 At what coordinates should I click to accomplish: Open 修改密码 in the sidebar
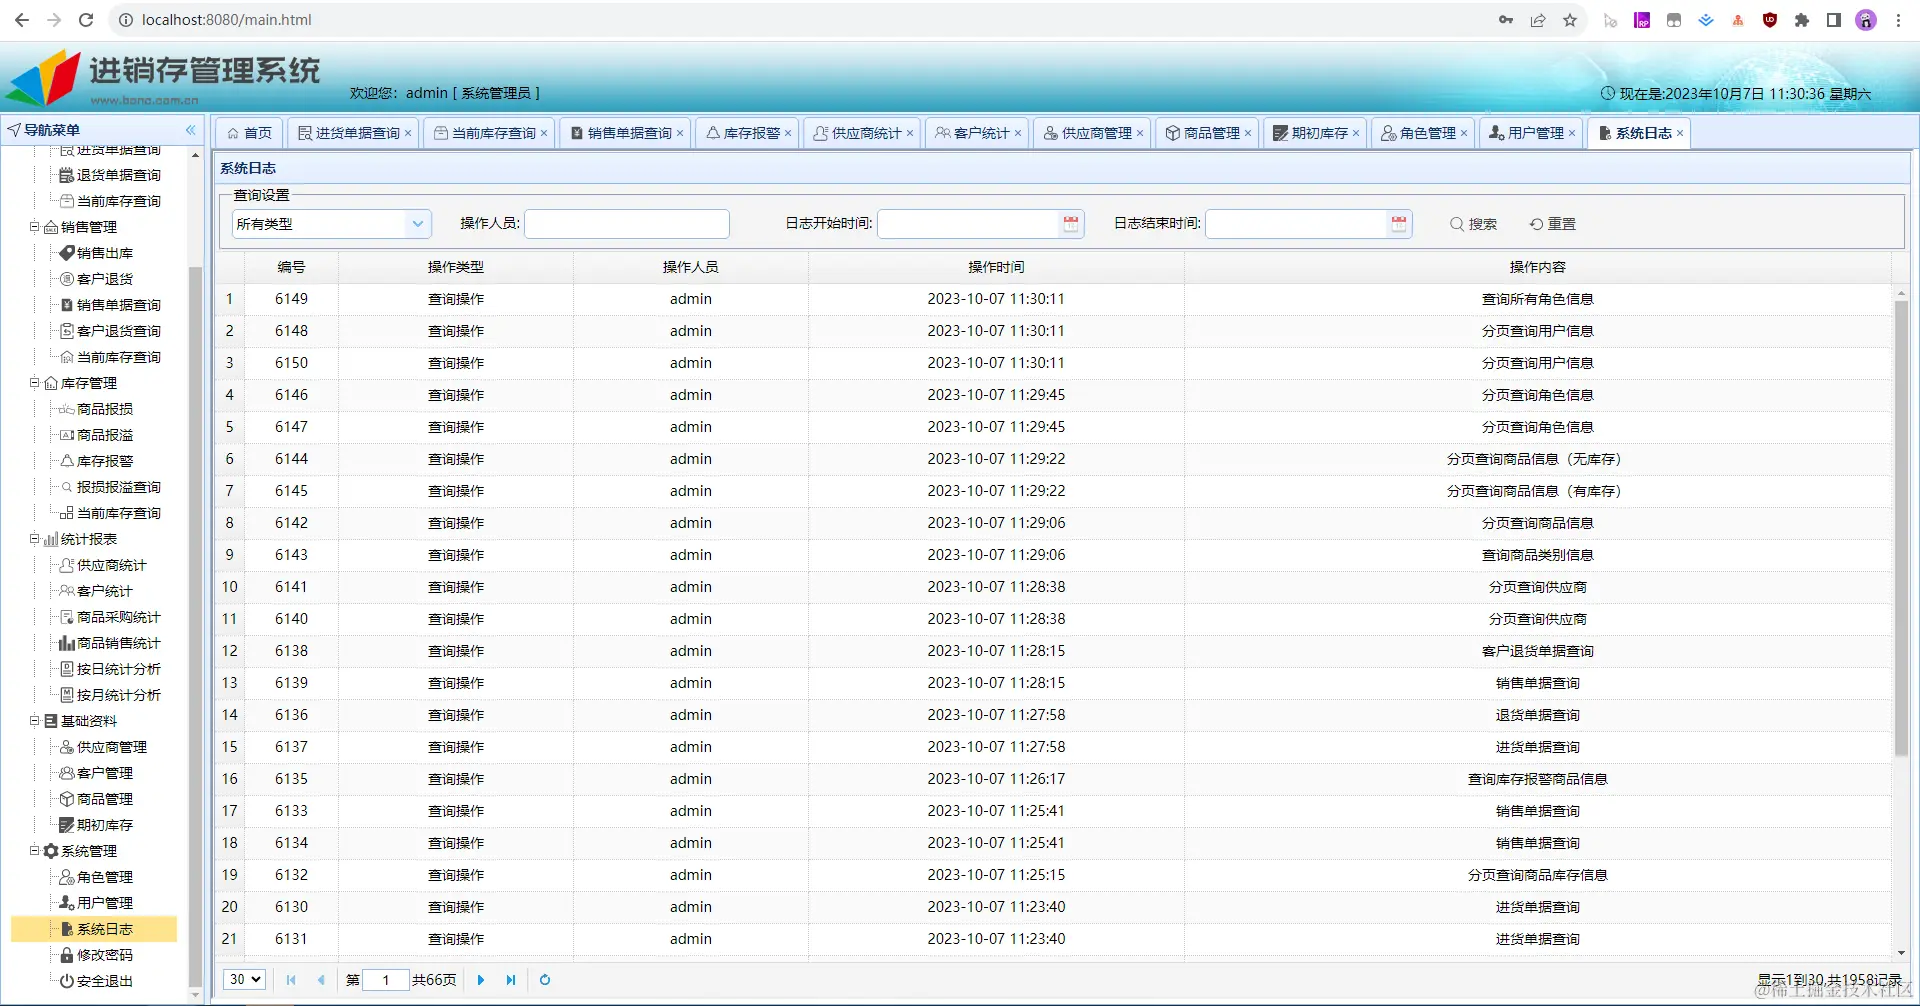(x=104, y=955)
